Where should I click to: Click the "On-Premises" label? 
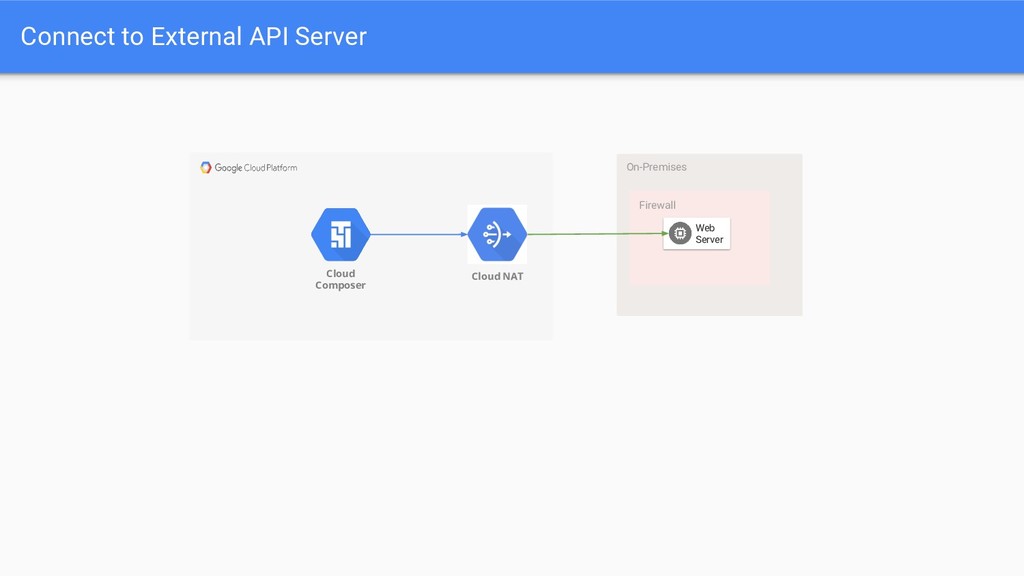[656, 167]
